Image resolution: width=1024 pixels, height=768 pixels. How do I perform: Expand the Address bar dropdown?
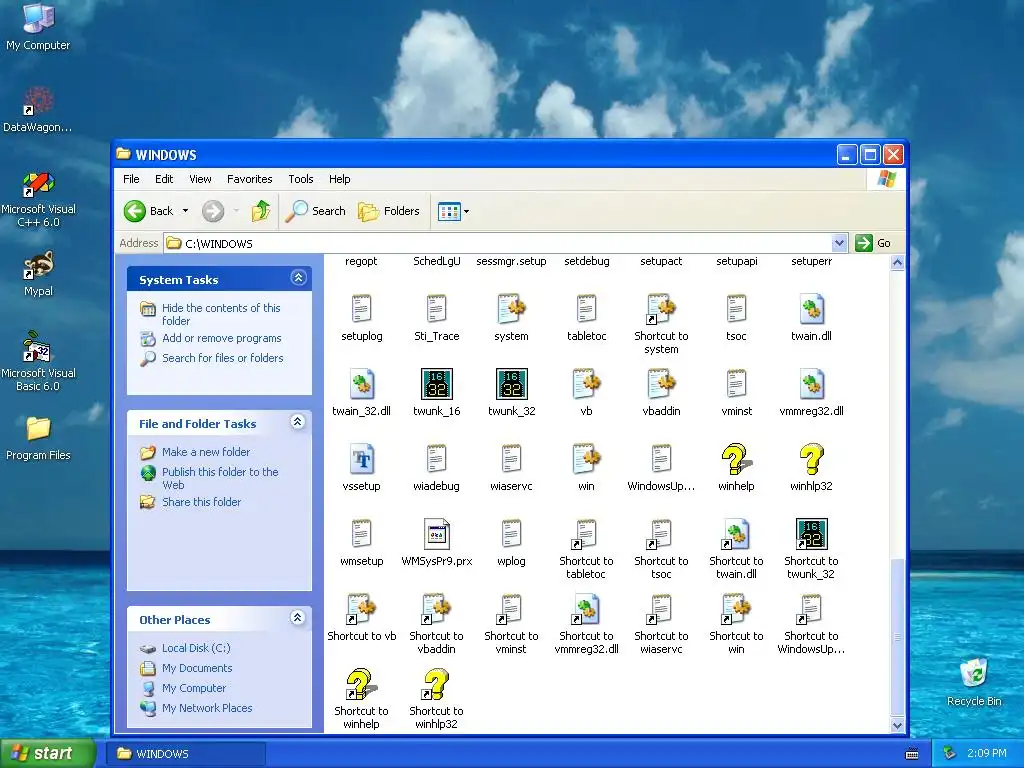(840, 243)
